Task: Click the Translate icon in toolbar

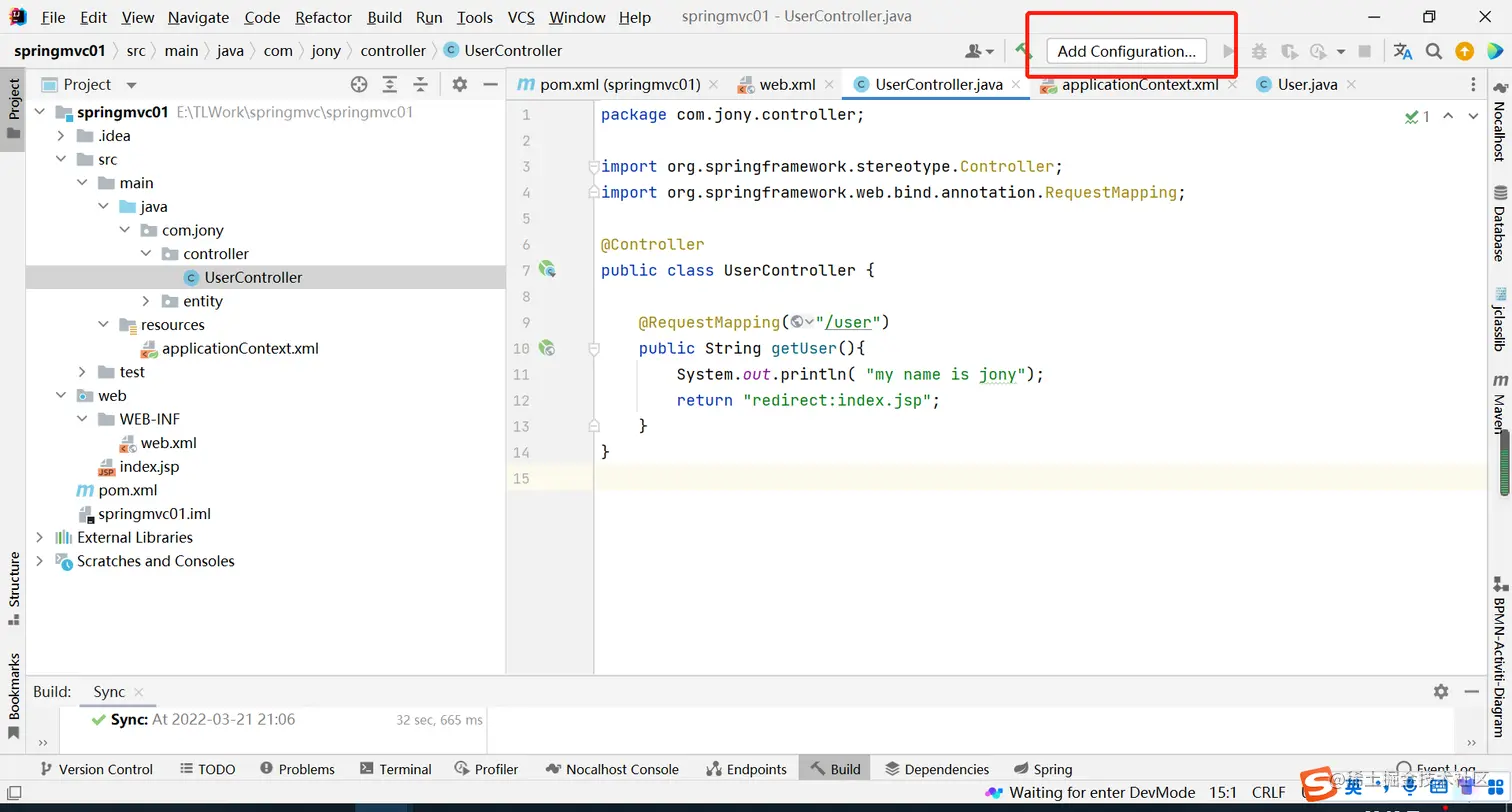Action: tap(1403, 51)
